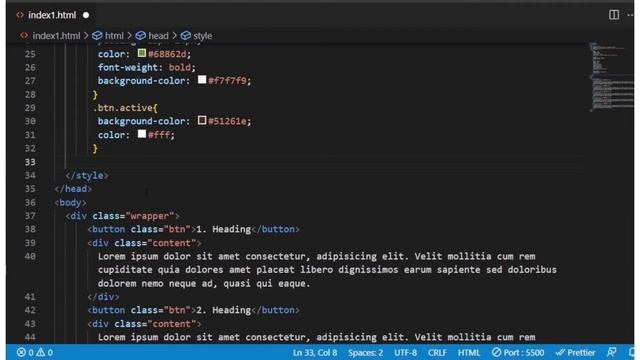Click the <body> opening tag

click(70, 202)
